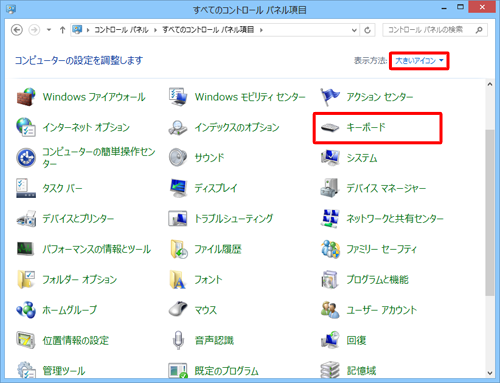Screen dimensions: 500x383
Task: Refresh the control panel view
Action: click(367, 30)
